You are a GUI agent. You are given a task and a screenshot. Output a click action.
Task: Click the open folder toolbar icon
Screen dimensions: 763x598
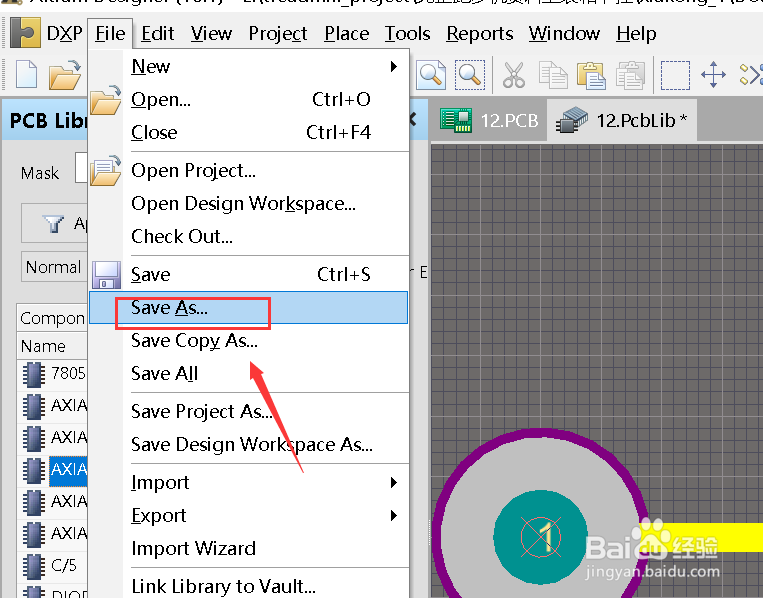(65, 75)
